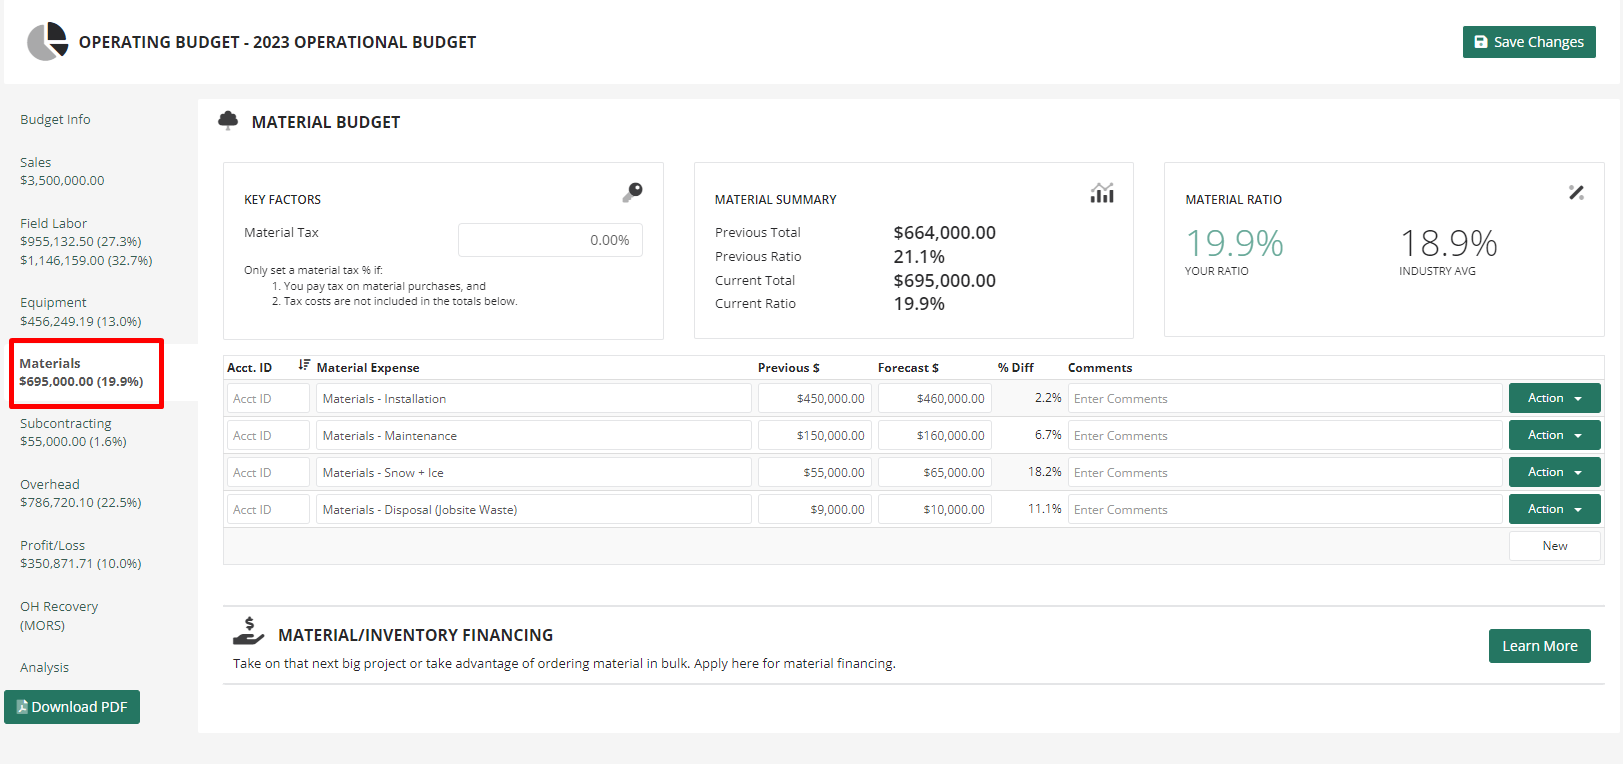Click Save Changes button
1623x768 pixels.
coord(1529,42)
